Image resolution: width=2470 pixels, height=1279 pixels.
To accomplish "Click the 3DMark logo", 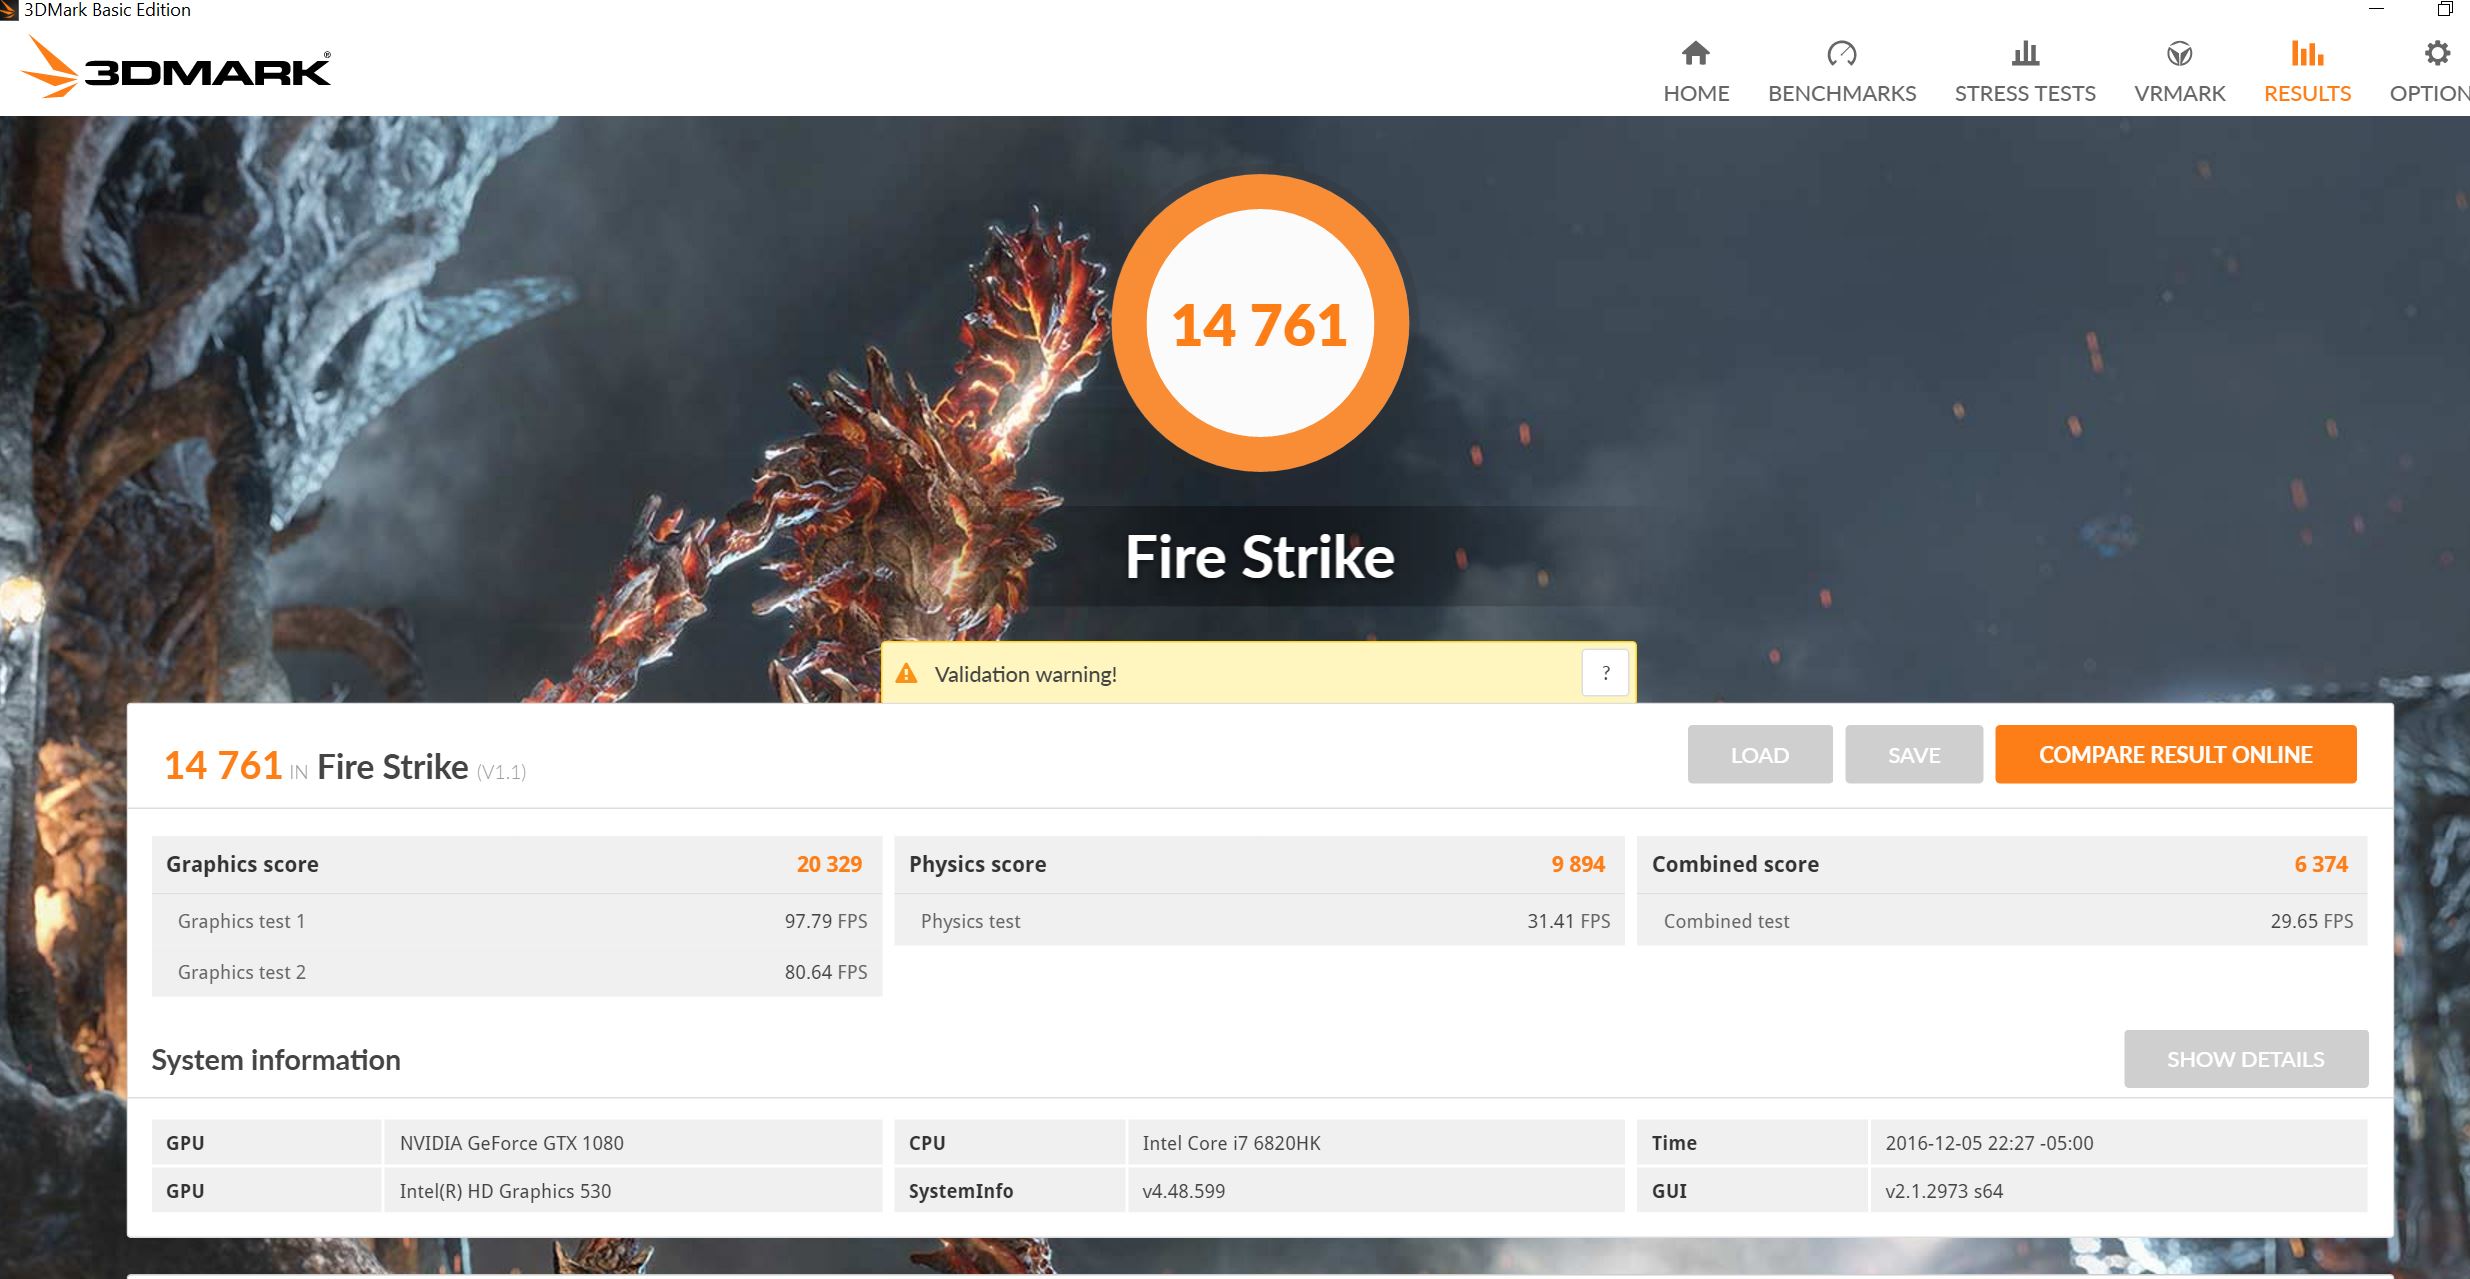I will click(x=176, y=68).
